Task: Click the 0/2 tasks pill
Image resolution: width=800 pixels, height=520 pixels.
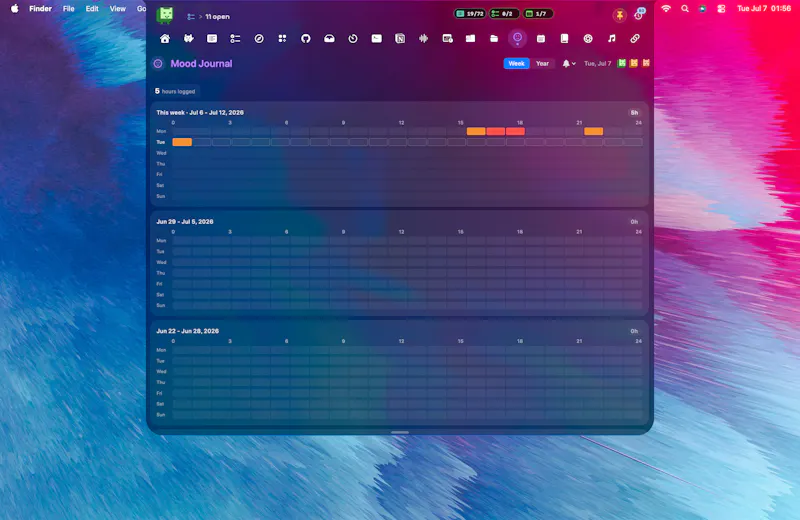Action: point(504,14)
